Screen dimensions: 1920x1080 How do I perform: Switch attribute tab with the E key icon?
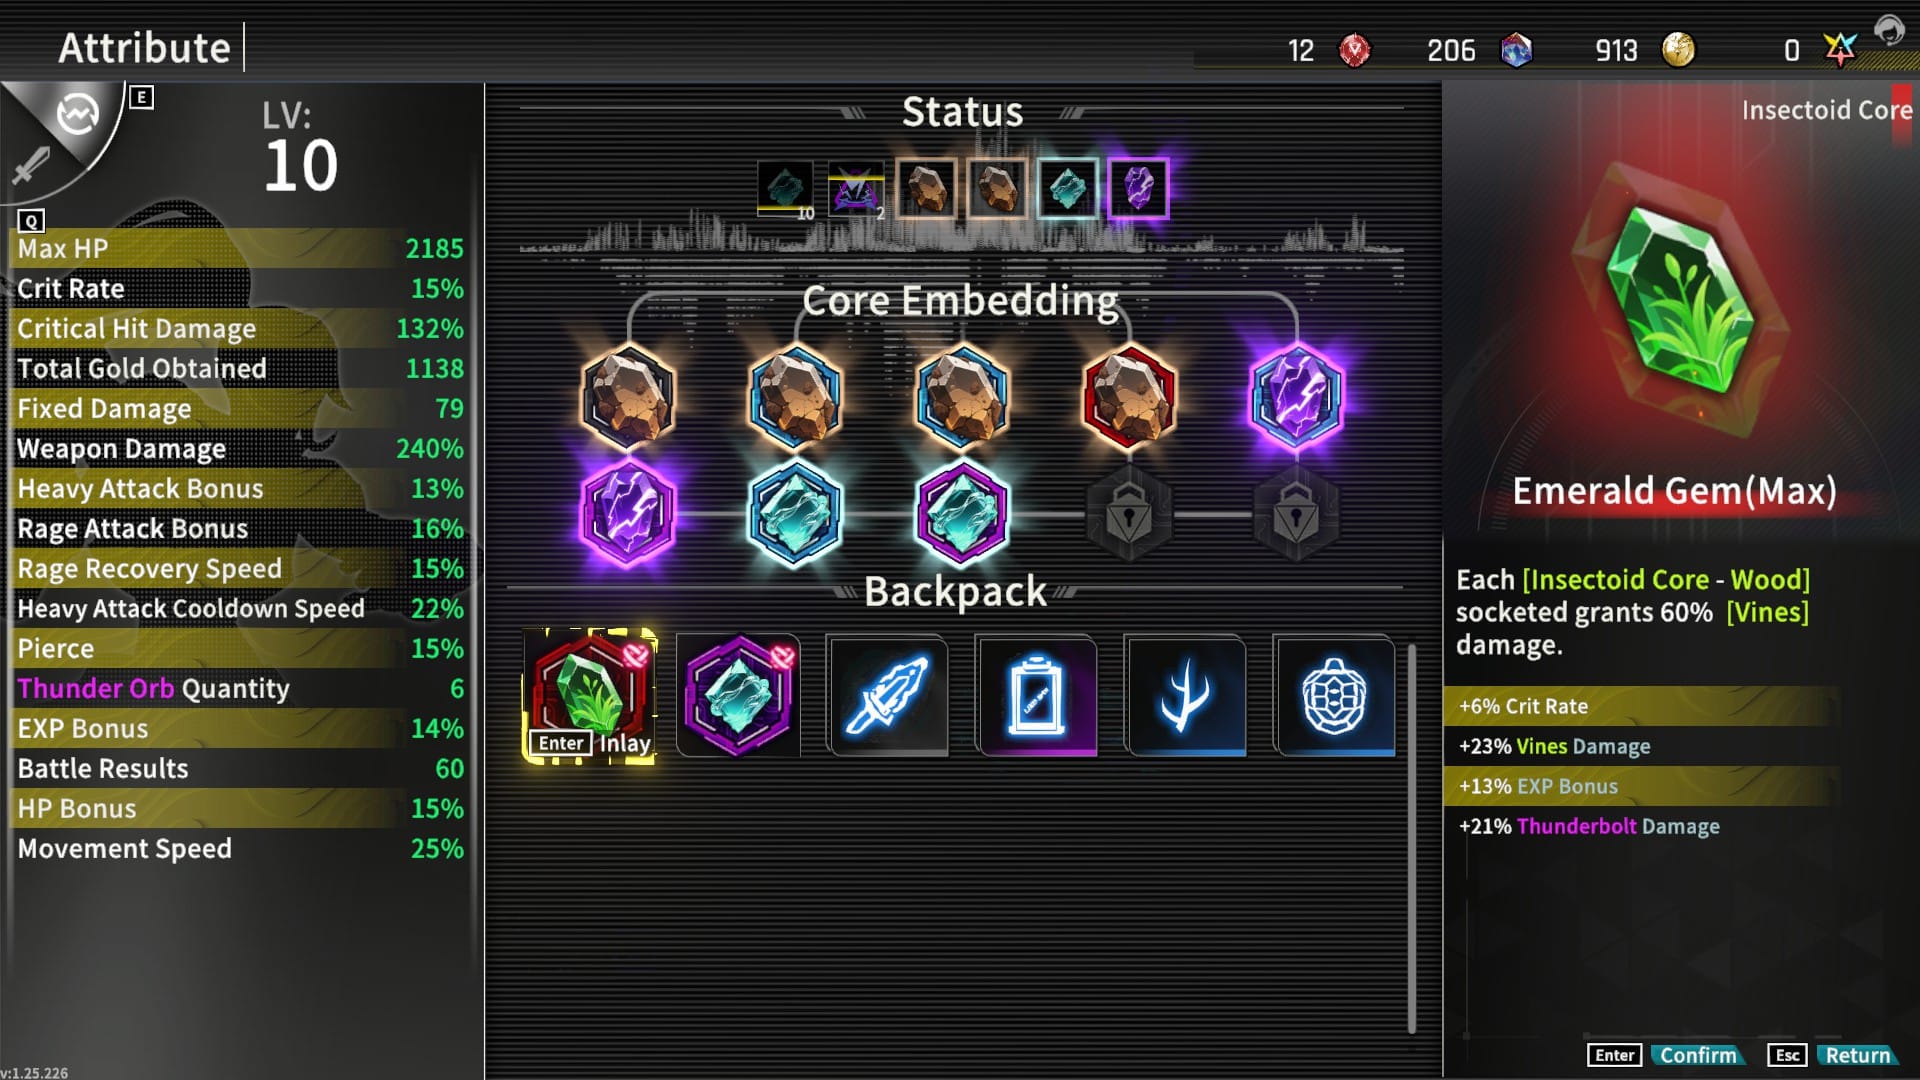click(141, 97)
